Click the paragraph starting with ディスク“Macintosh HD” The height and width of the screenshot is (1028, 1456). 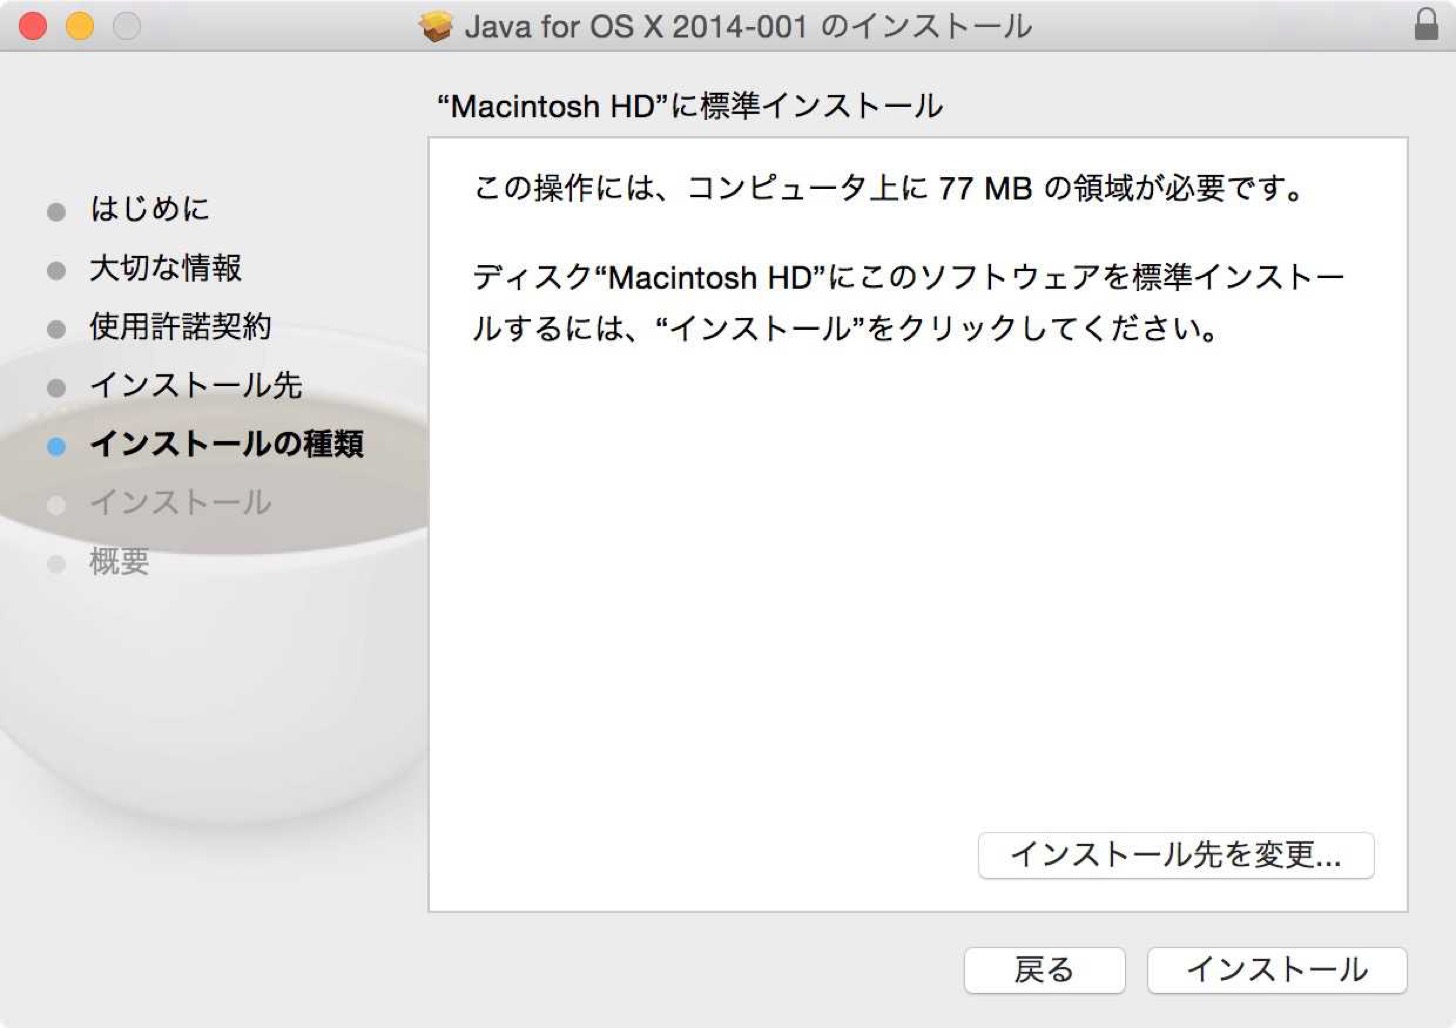[909, 302]
